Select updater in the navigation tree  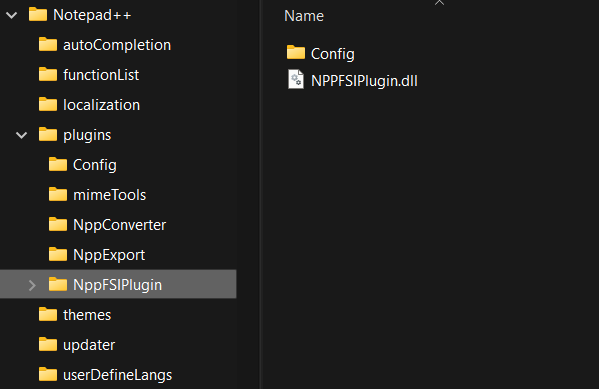click(x=89, y=345)
